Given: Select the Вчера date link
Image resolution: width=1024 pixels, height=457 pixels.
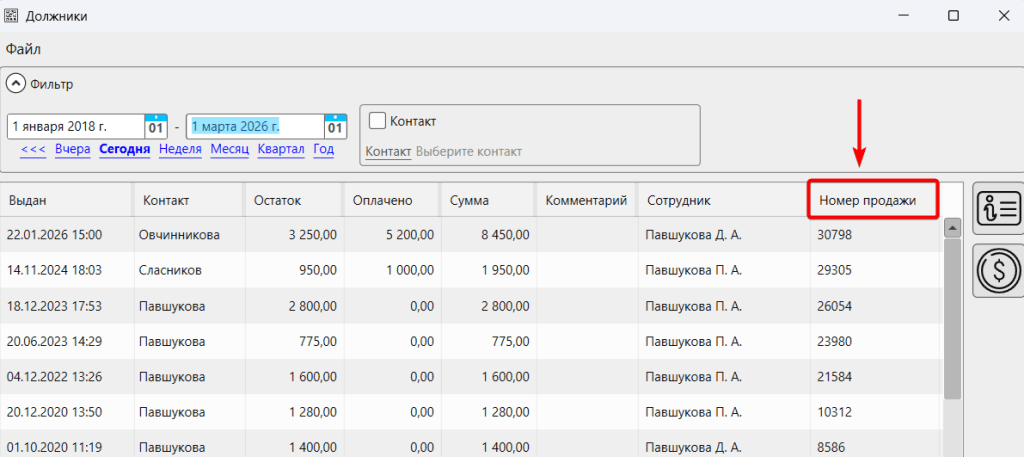Looking at the screenshot, I should [72, 149].
